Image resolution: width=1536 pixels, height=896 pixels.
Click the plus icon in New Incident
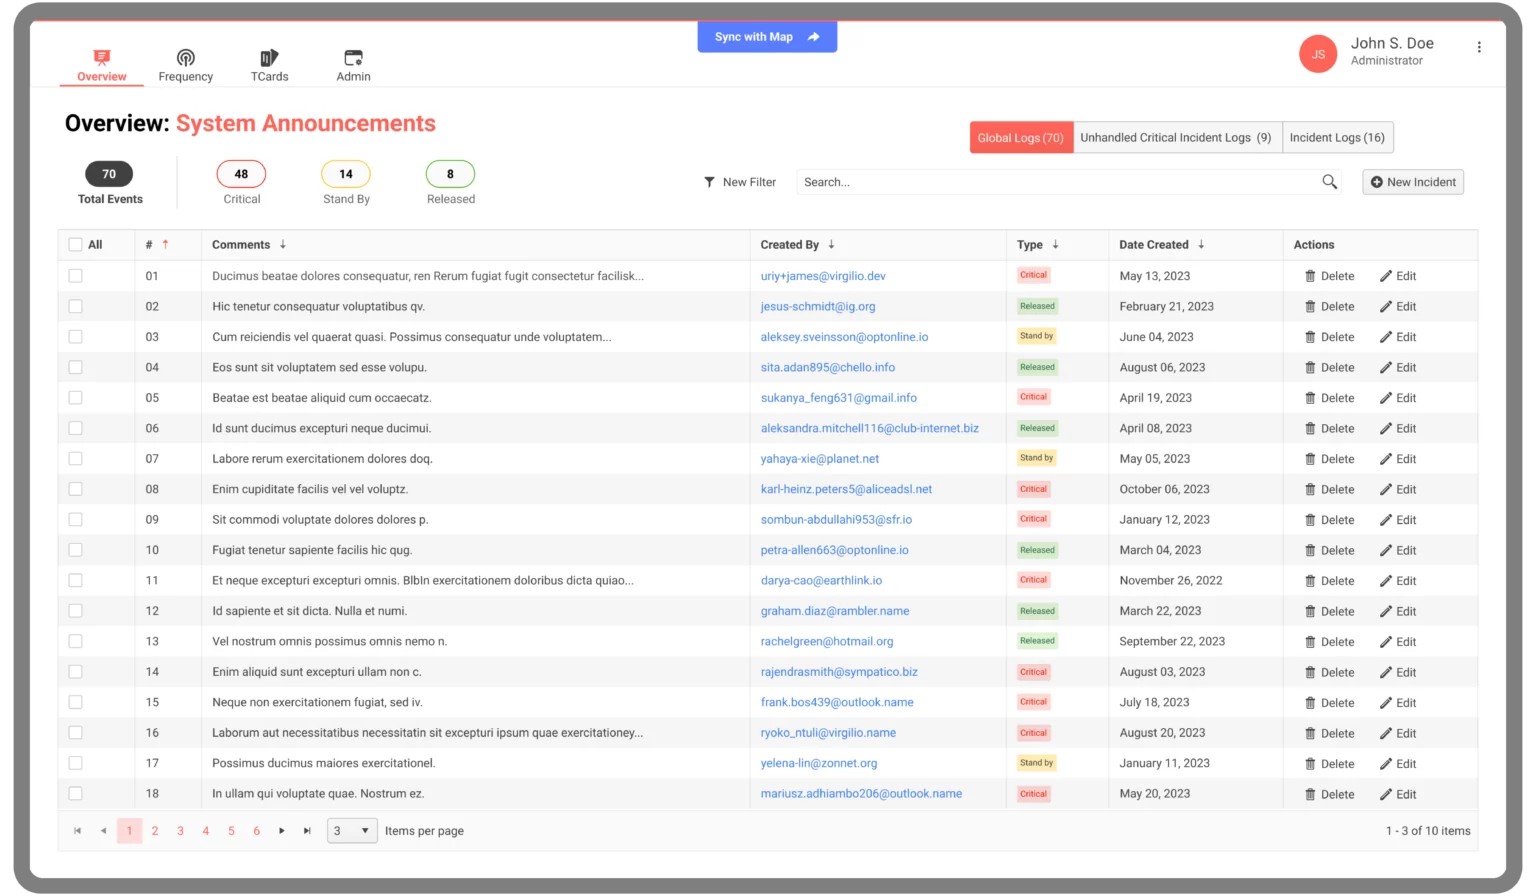click(1376, 182)
